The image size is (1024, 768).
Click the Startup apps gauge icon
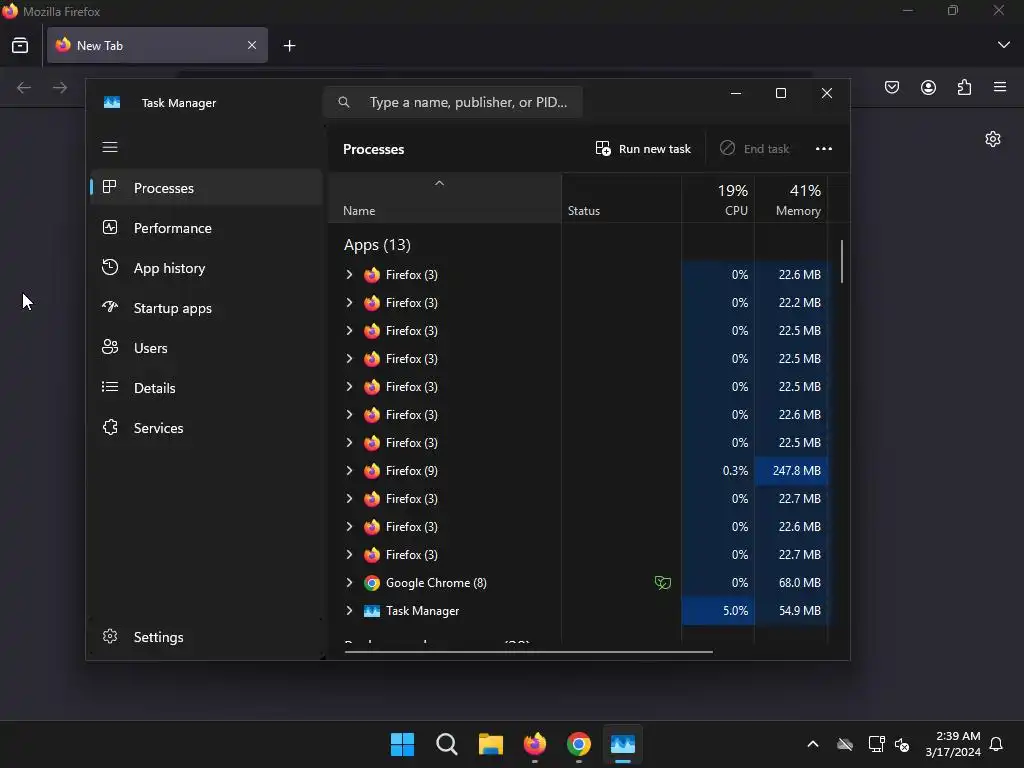pyautogui.click(x=110, y=306)
